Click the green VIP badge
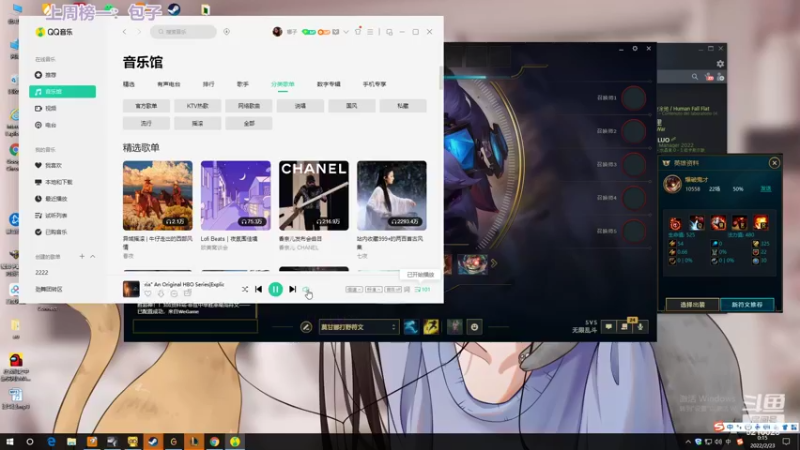 click(308, 32)
